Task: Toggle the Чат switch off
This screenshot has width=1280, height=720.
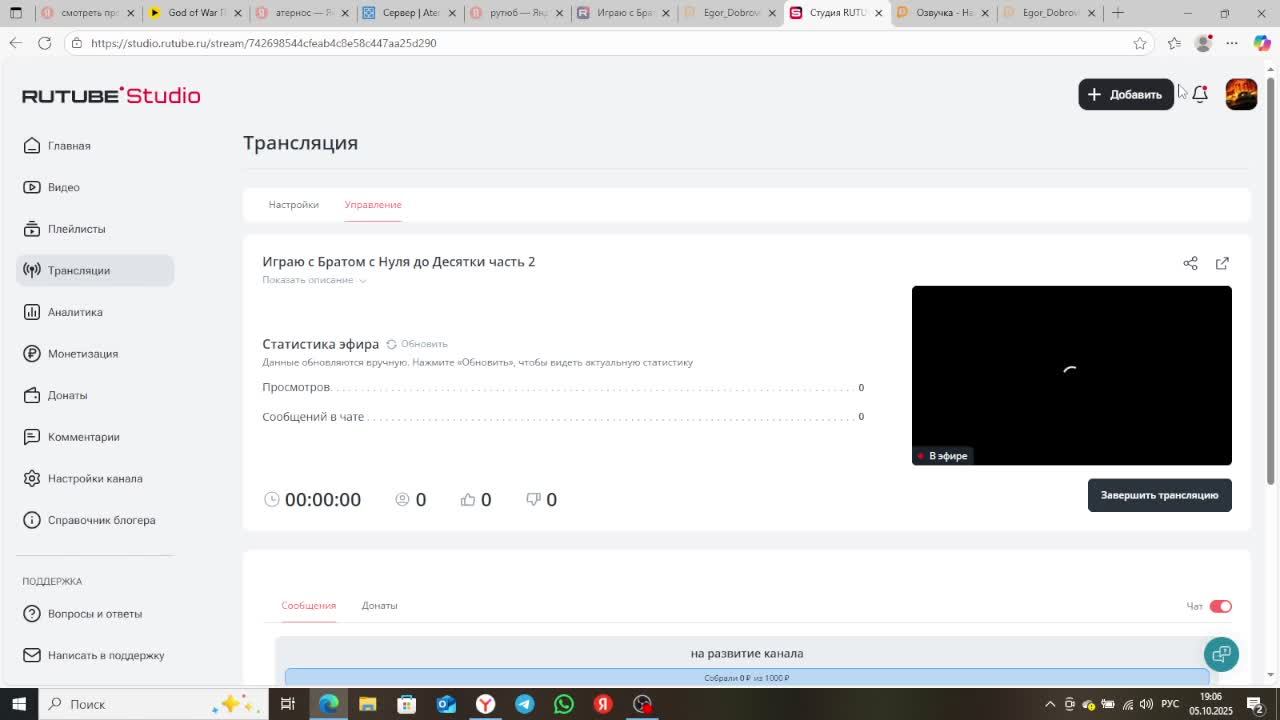Action: click(x=1220, y=606)
